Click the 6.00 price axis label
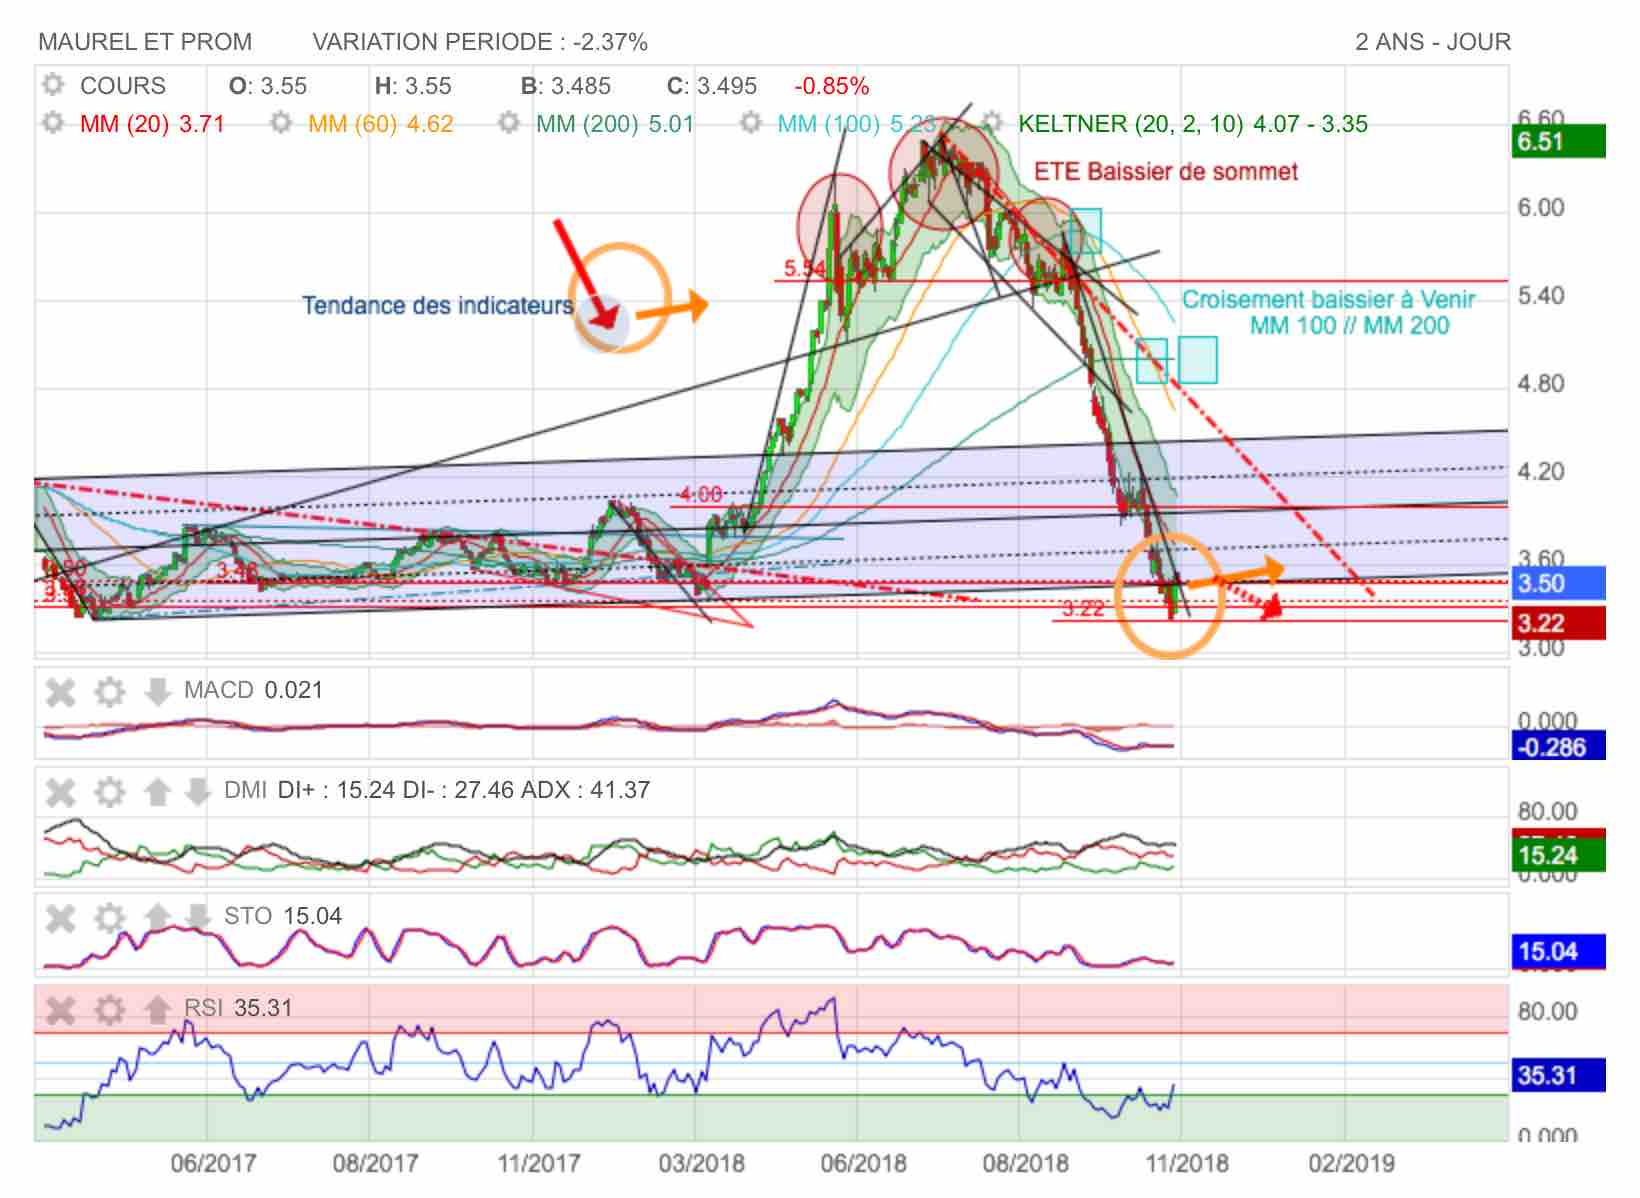Image resolution: width=1640 pixels, height=1198 pixels. pyautogui.click(x=1541, y=208)
